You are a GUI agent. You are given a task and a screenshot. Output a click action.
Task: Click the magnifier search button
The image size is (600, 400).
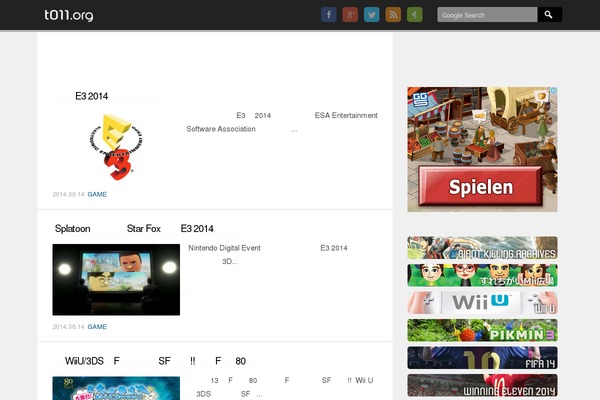[x=549, y=15]
